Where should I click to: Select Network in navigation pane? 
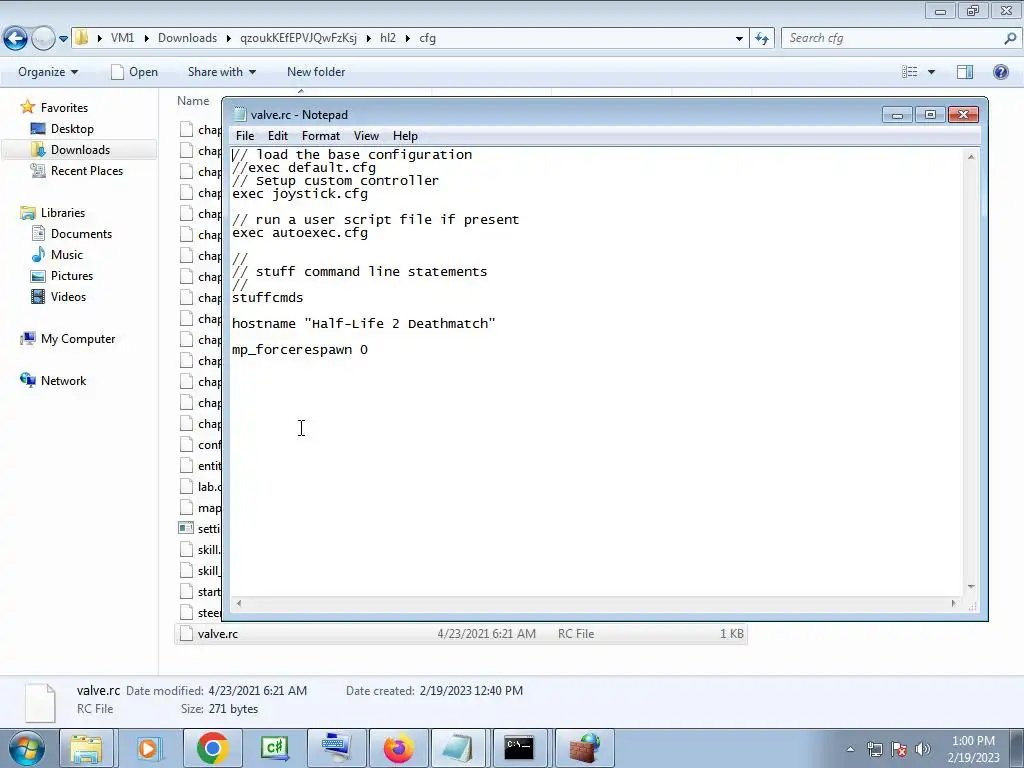point(63,381)
